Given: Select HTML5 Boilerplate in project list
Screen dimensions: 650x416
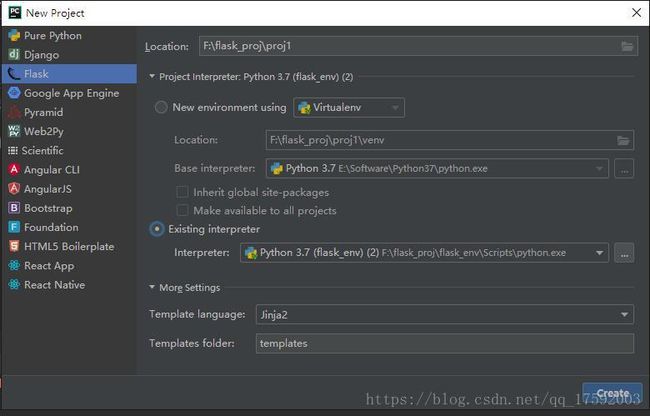Looking at the screenshot, I should click(x=69, y=246).
